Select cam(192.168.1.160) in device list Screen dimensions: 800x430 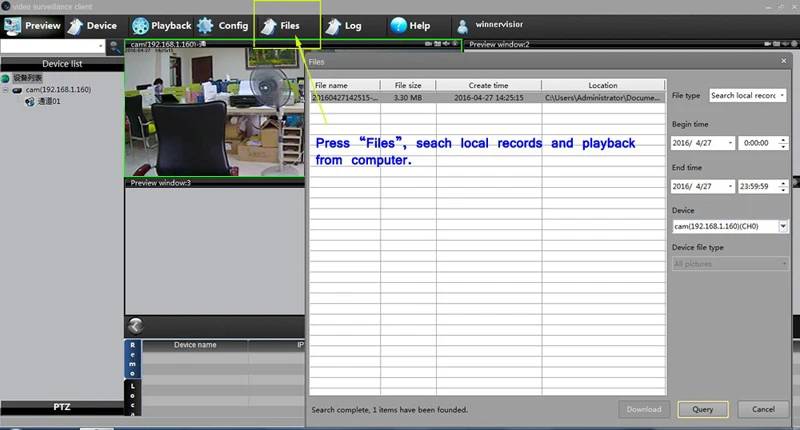pyautogui.click(x=58, y=89)
